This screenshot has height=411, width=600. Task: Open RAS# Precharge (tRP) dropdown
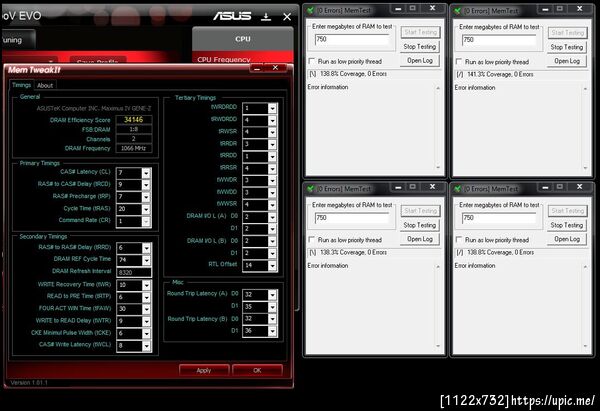point(146,197)
